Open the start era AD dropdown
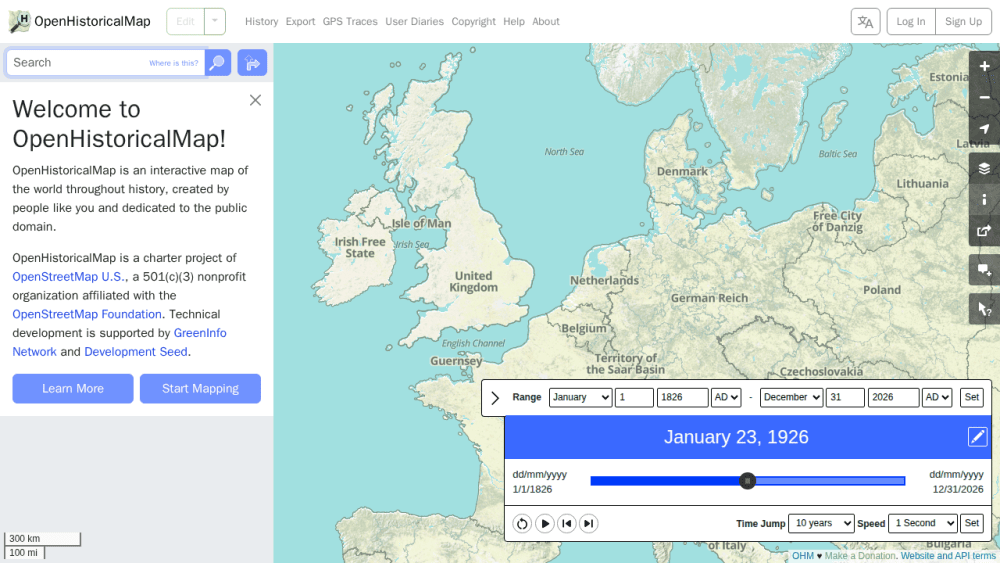This screenshot has height=563, width=1000. coord(726,397)
